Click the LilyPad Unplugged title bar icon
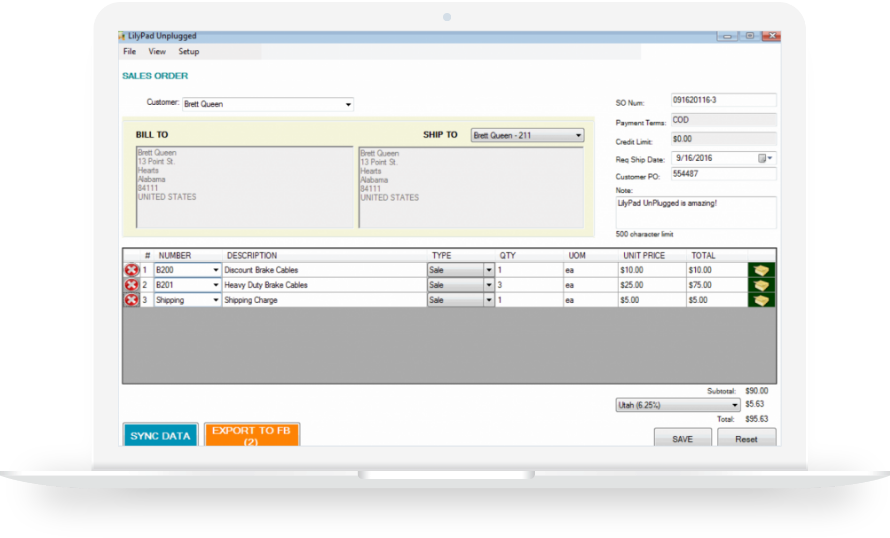890x538 pixels. pyautogui.click(x=121, y=36)
